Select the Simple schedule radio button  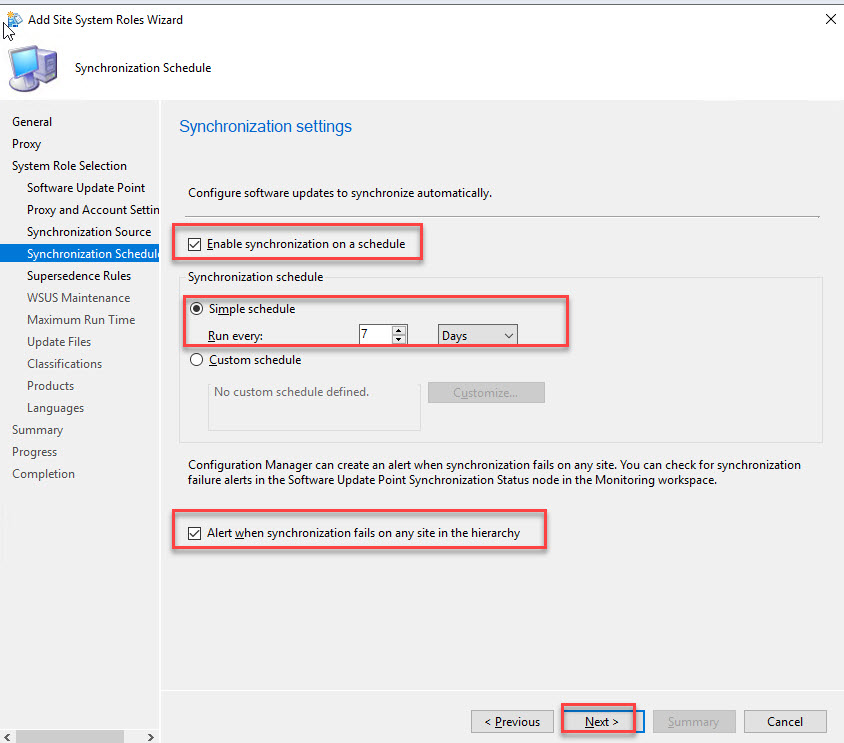pyautogui.click(x=196, y=309)
